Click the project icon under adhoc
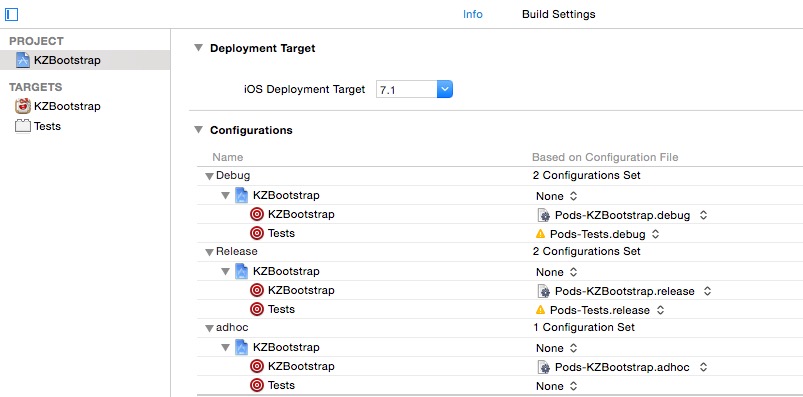This screenshot has height=397, width=803. [242, 347]
